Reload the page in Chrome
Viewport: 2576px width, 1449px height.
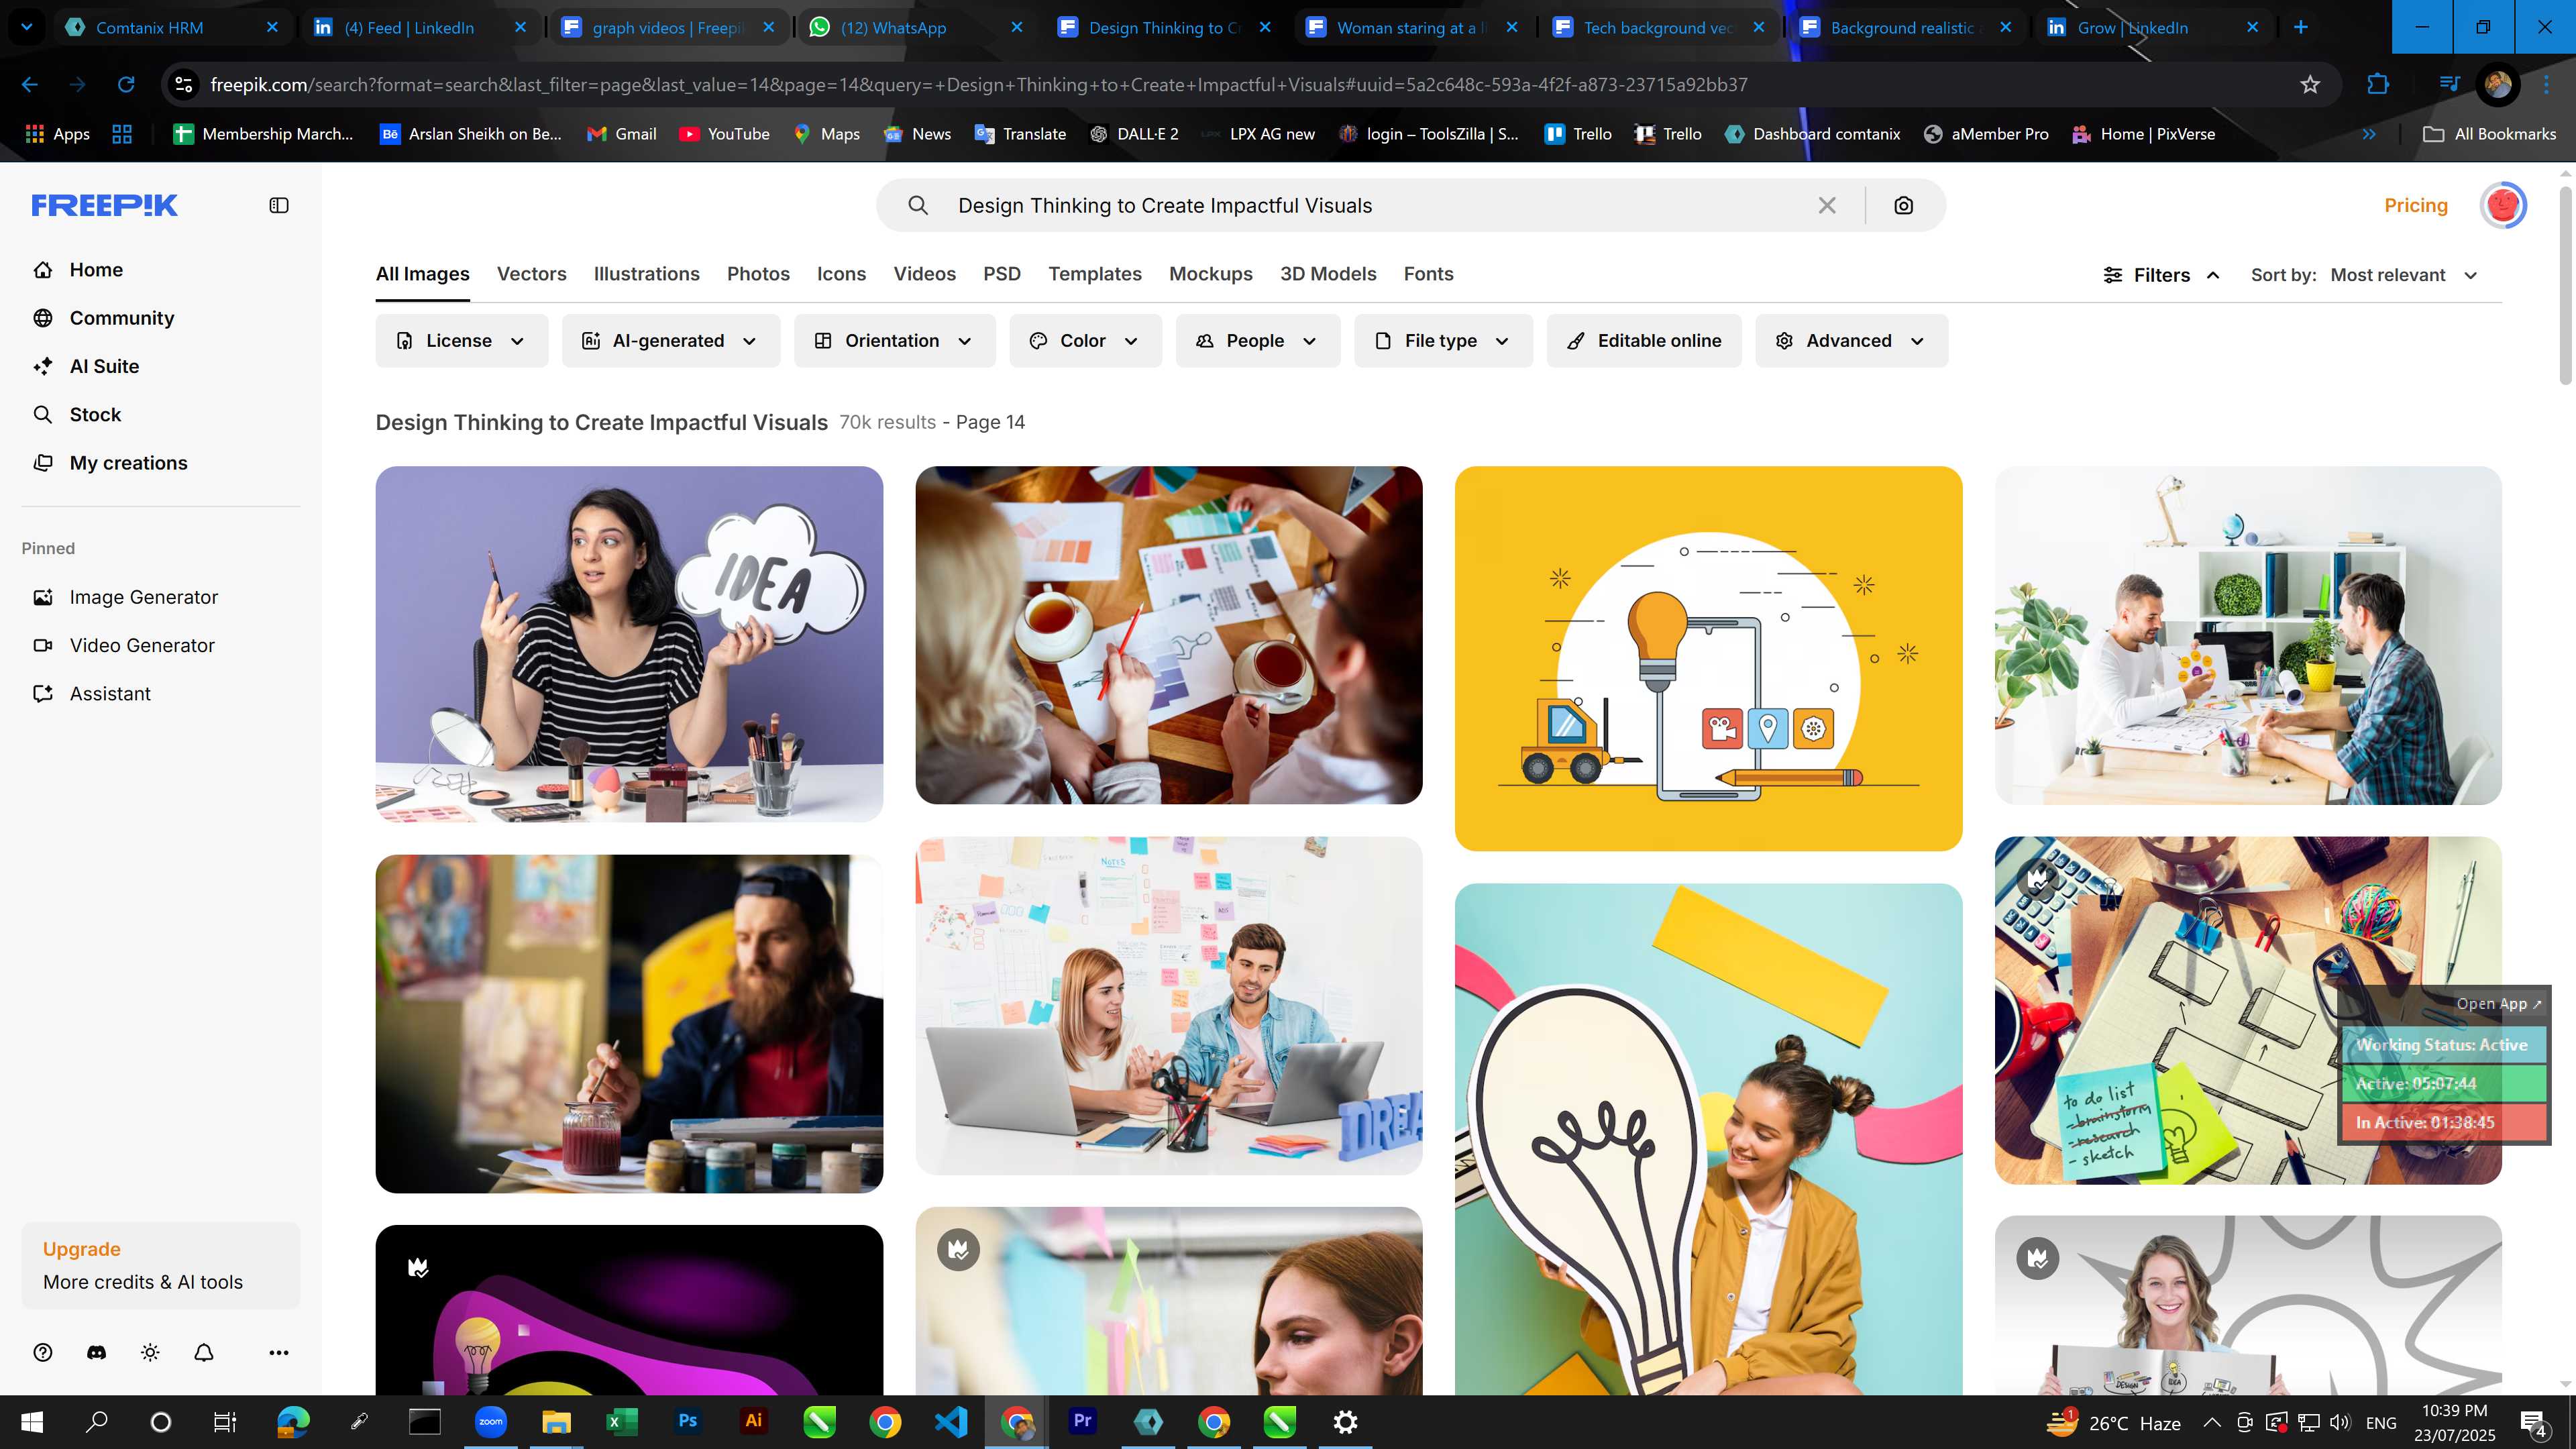coord(126,85)
